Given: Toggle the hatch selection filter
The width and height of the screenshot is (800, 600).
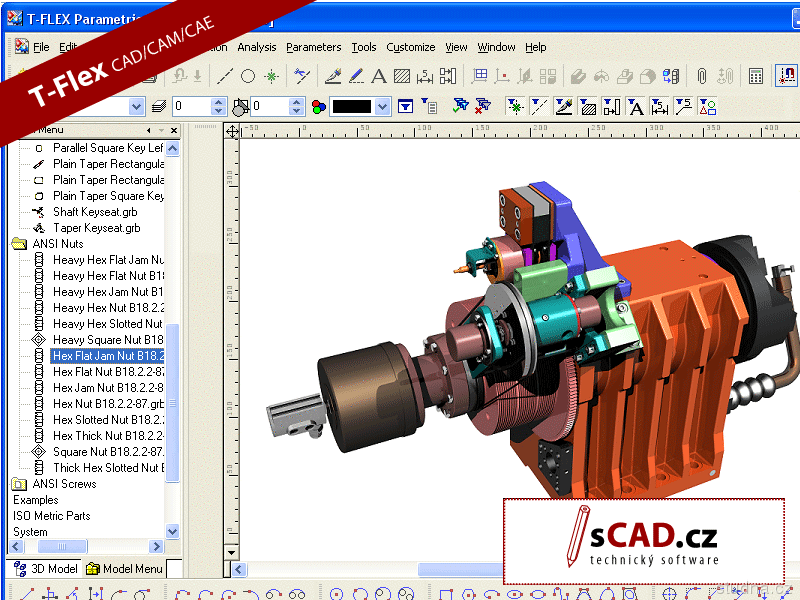Looking at the screenshot, I should (x=587, y=106).
